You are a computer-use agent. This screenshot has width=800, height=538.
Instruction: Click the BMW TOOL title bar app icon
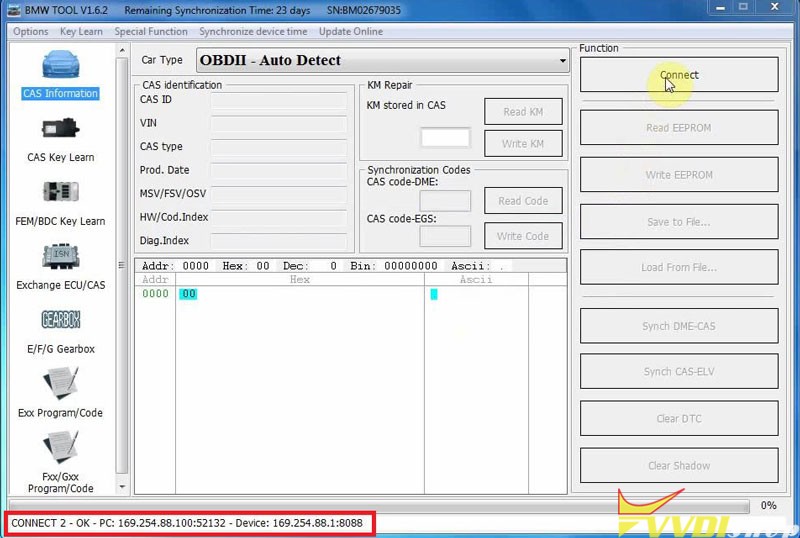click(x=14, y=10)
